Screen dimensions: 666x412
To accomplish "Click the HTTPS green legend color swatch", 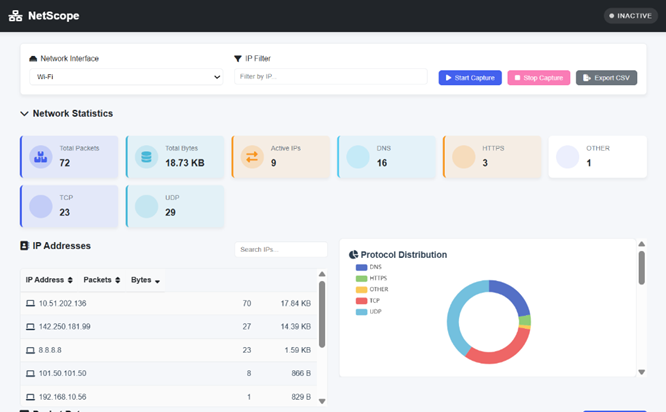I will click(x=361, y=278).
